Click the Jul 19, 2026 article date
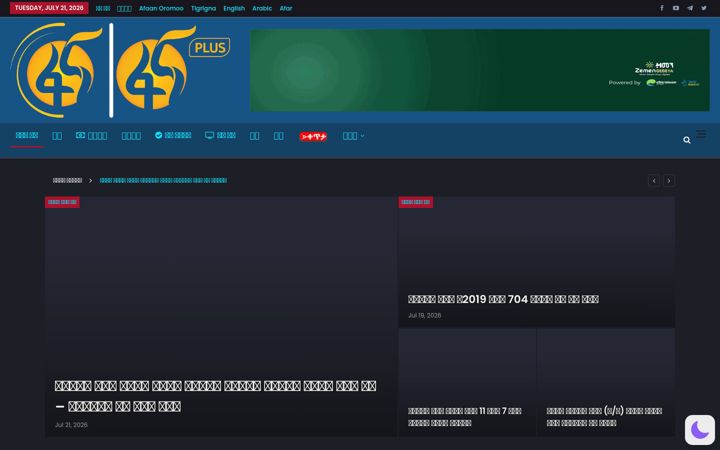This screenshot has height=450, width=720. [x=424, y=315]
